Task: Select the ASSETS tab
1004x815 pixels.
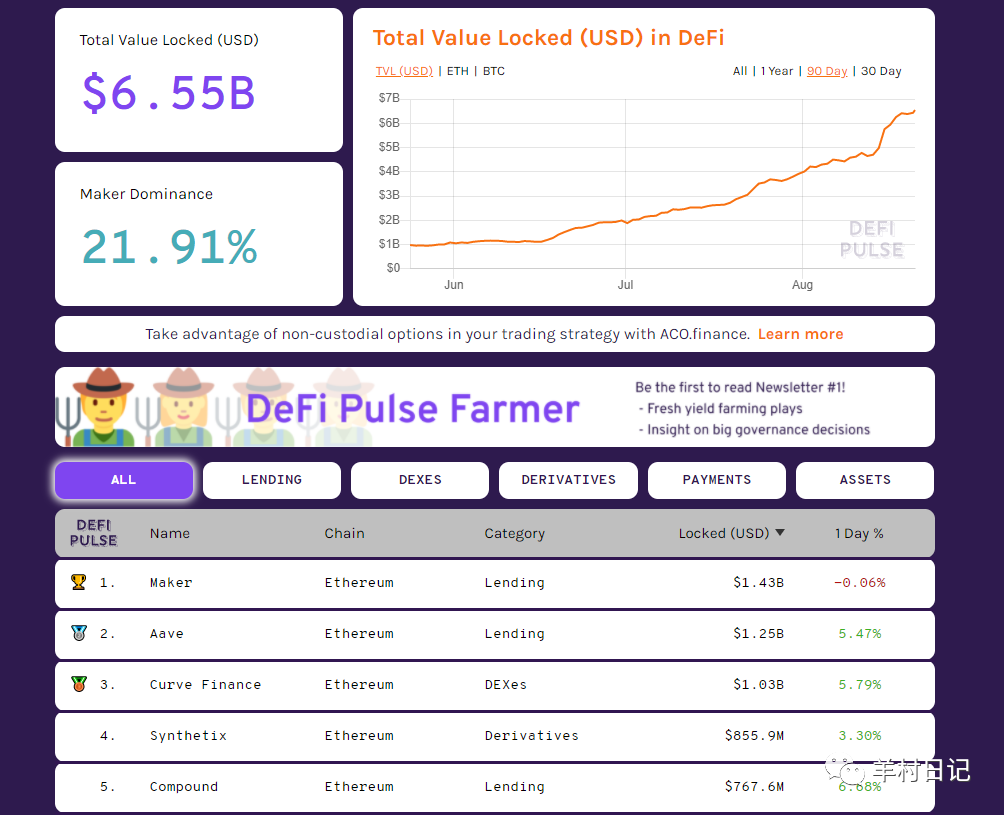Action: pos(865,480)
